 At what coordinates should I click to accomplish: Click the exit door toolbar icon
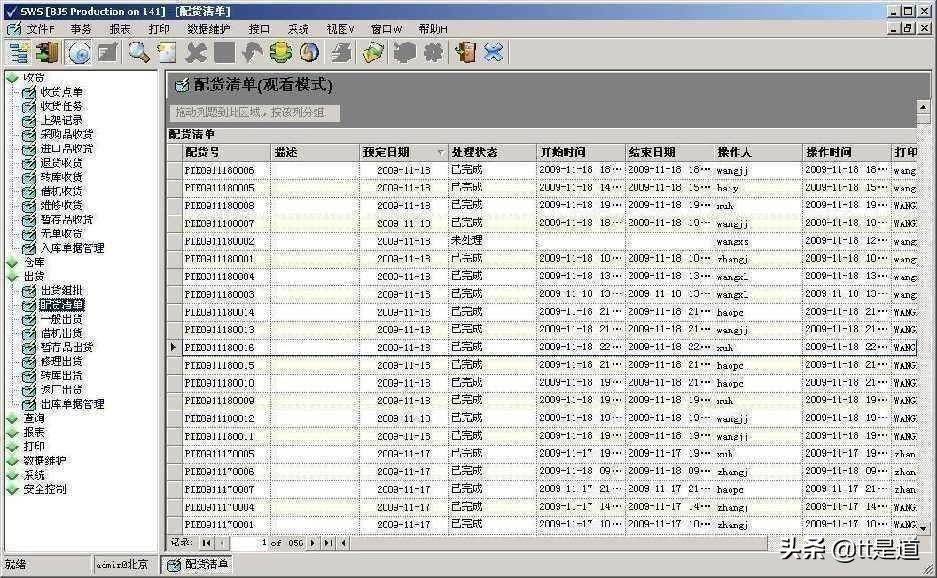(x=465, y=53)
